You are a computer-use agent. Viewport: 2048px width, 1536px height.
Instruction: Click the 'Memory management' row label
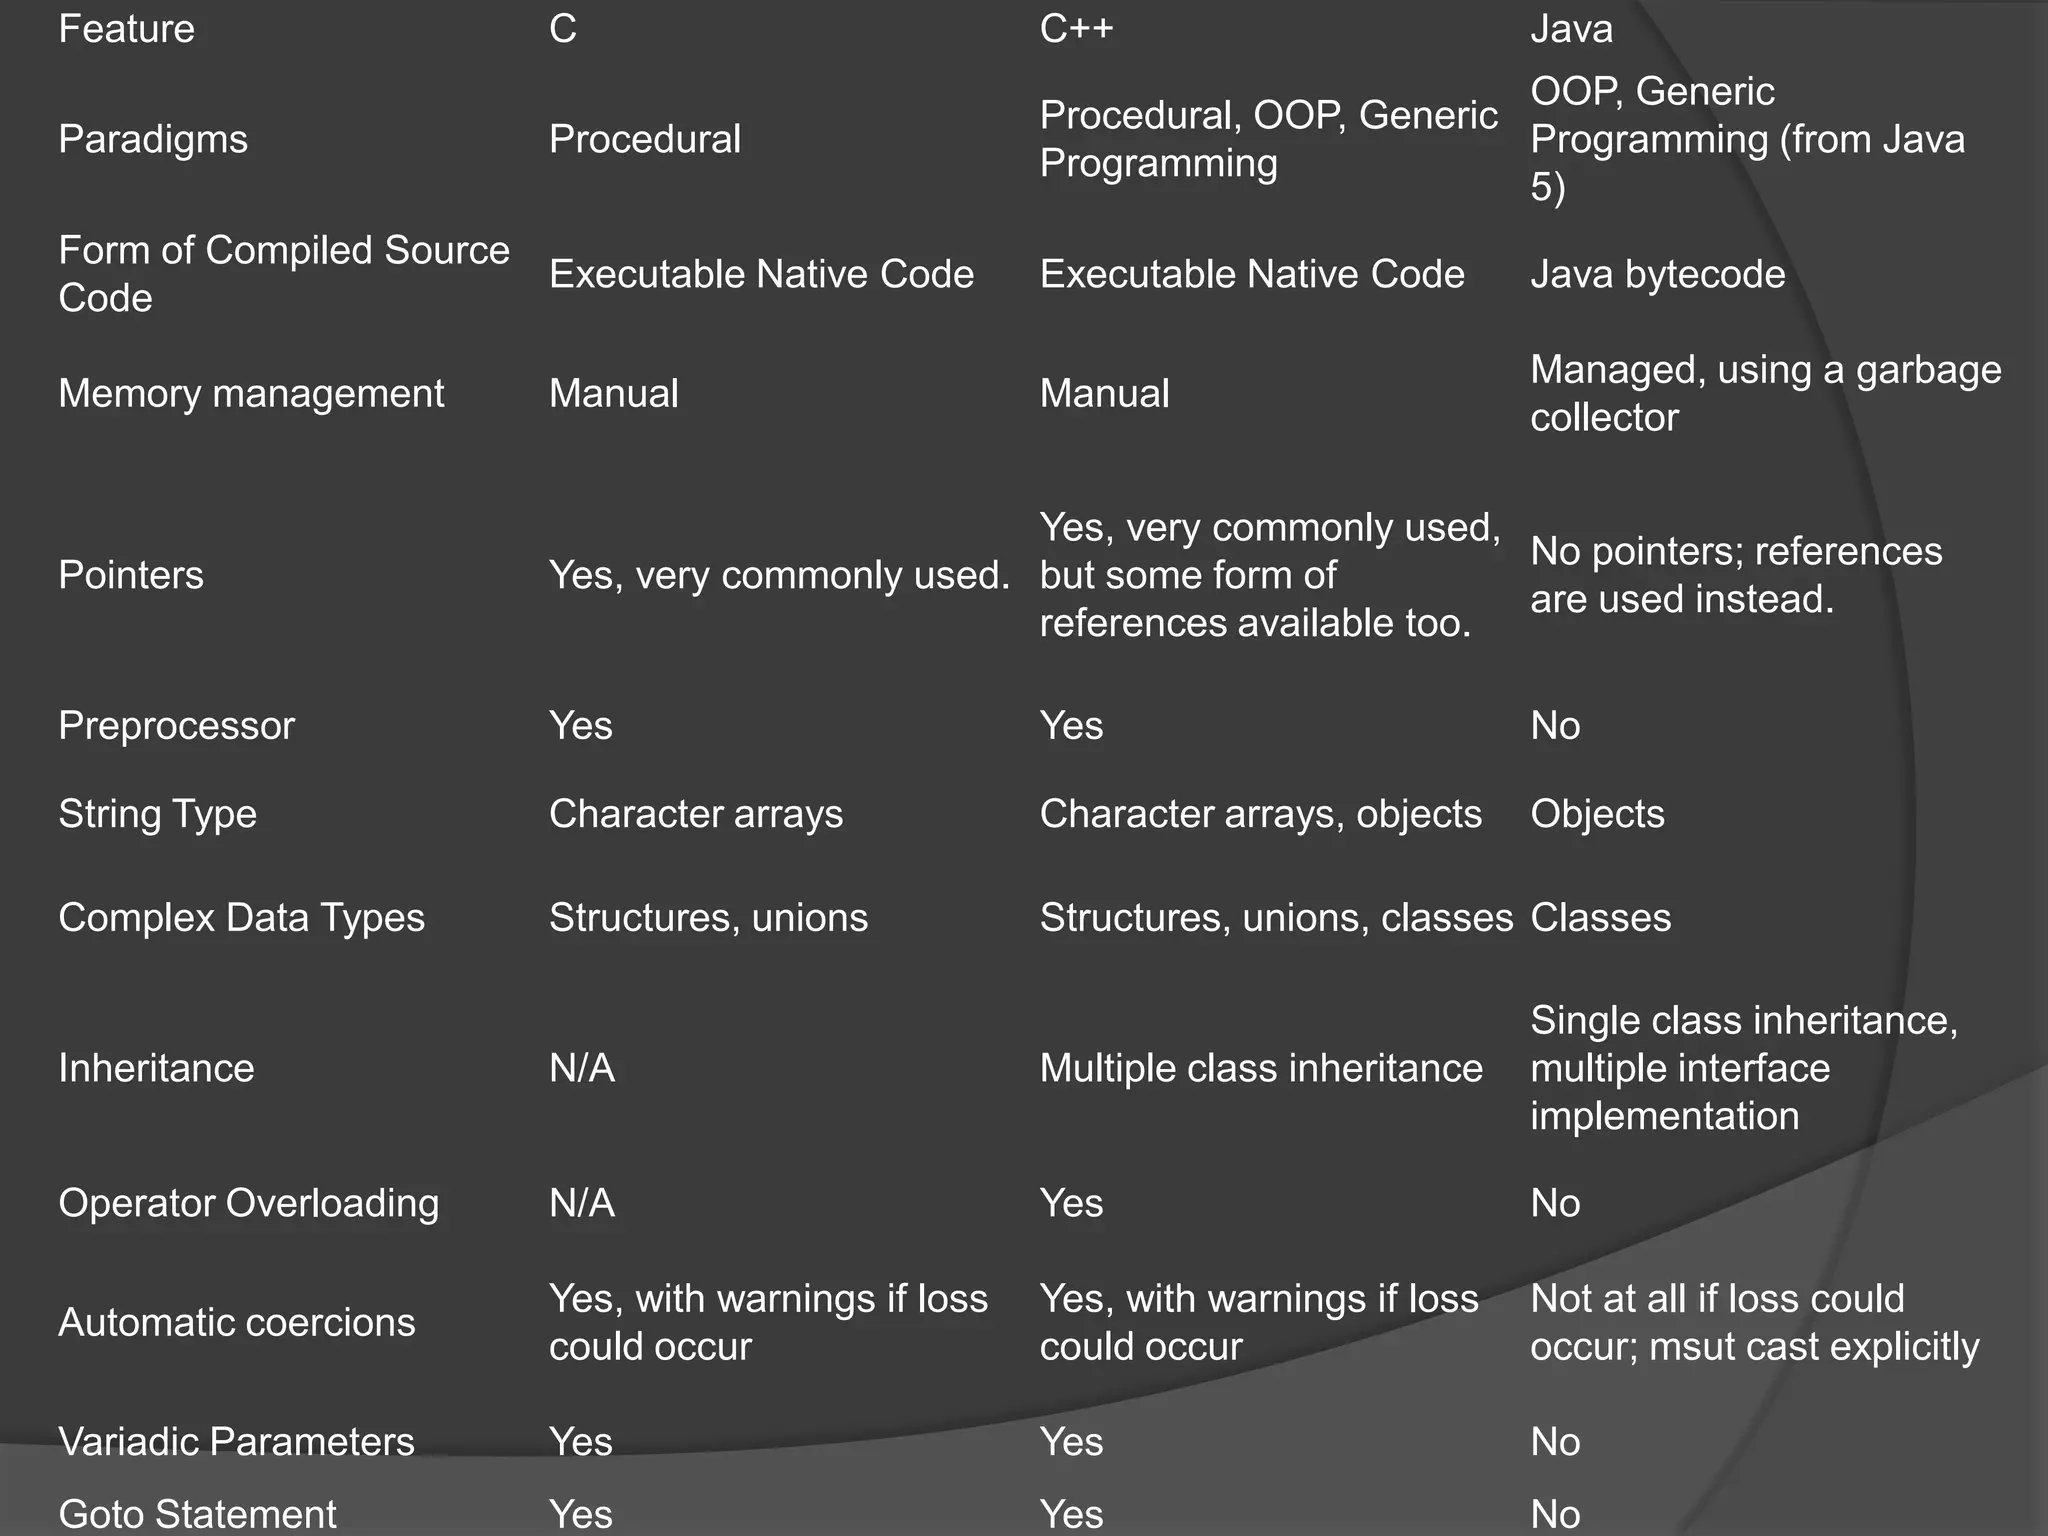click(x=251, y=393)
